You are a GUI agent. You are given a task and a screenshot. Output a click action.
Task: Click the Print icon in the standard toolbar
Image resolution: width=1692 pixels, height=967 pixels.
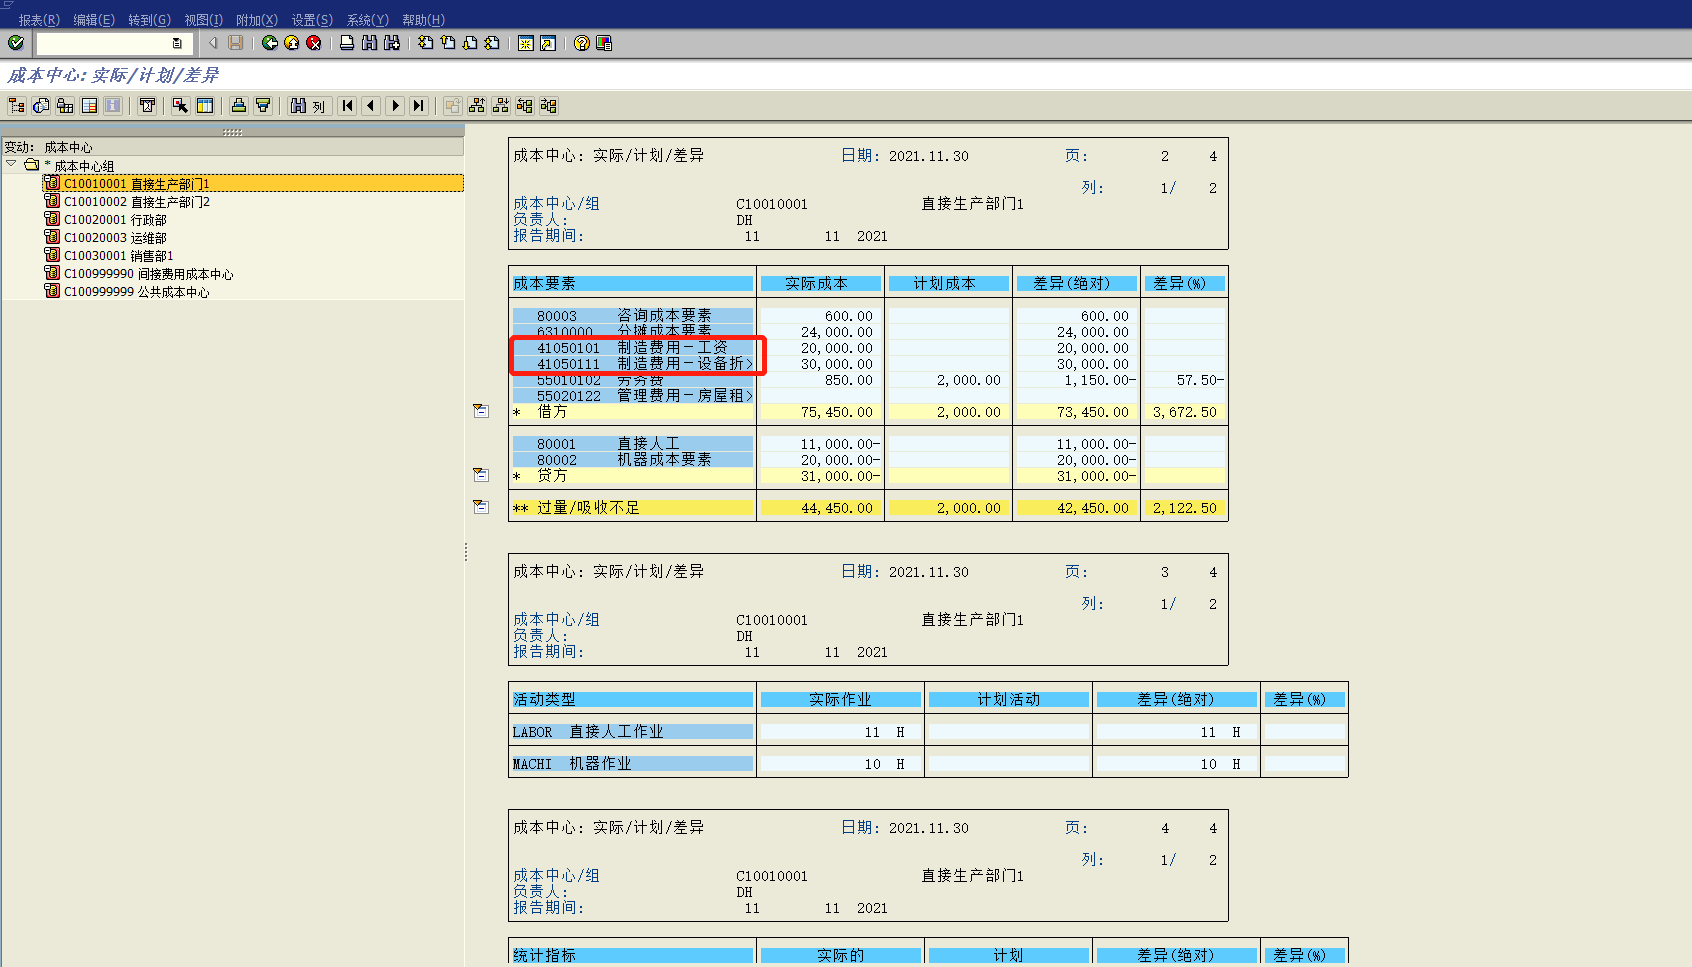click(x=347, y=43)
